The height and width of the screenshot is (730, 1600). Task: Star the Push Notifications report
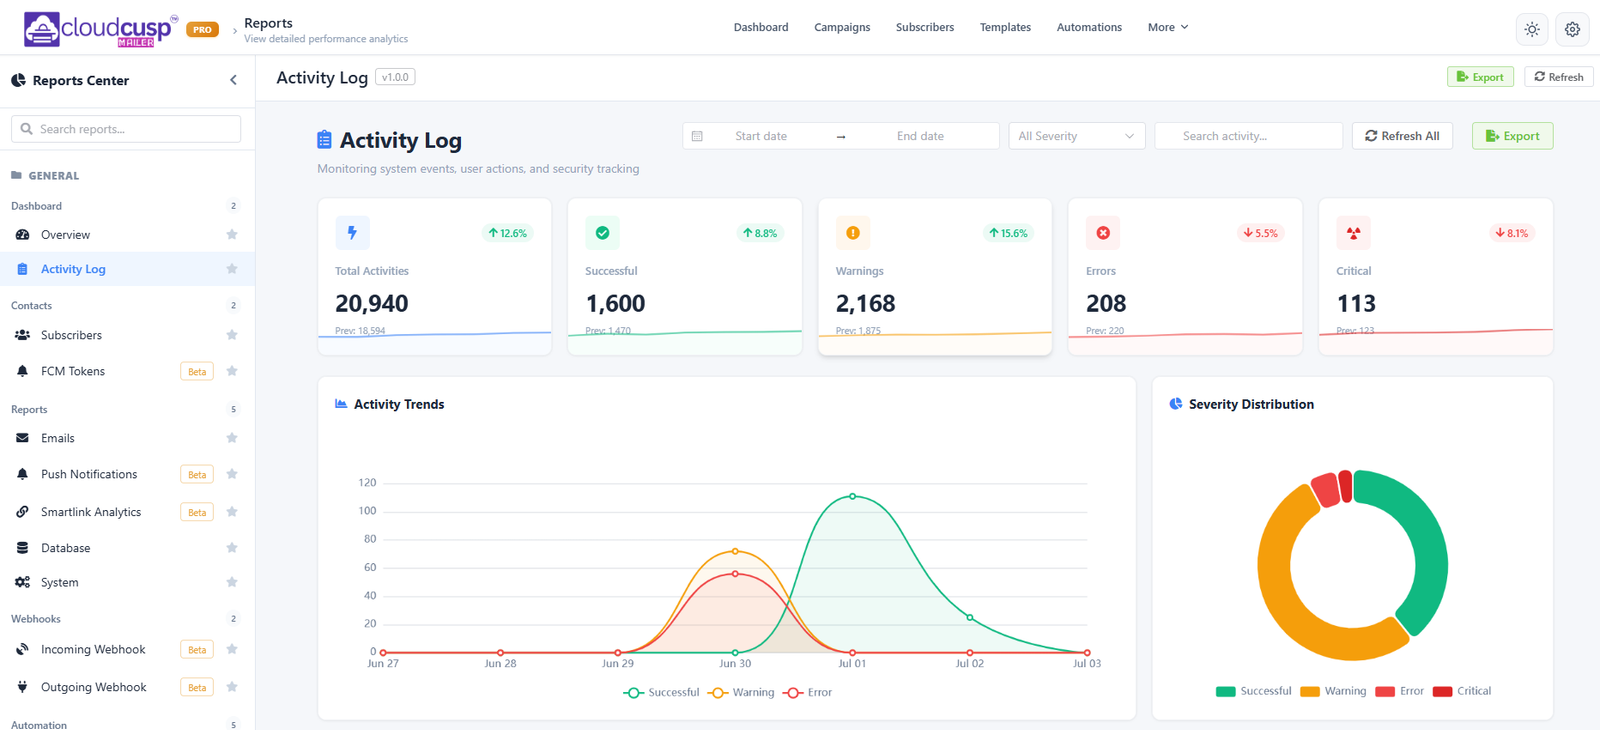point(232,474)
